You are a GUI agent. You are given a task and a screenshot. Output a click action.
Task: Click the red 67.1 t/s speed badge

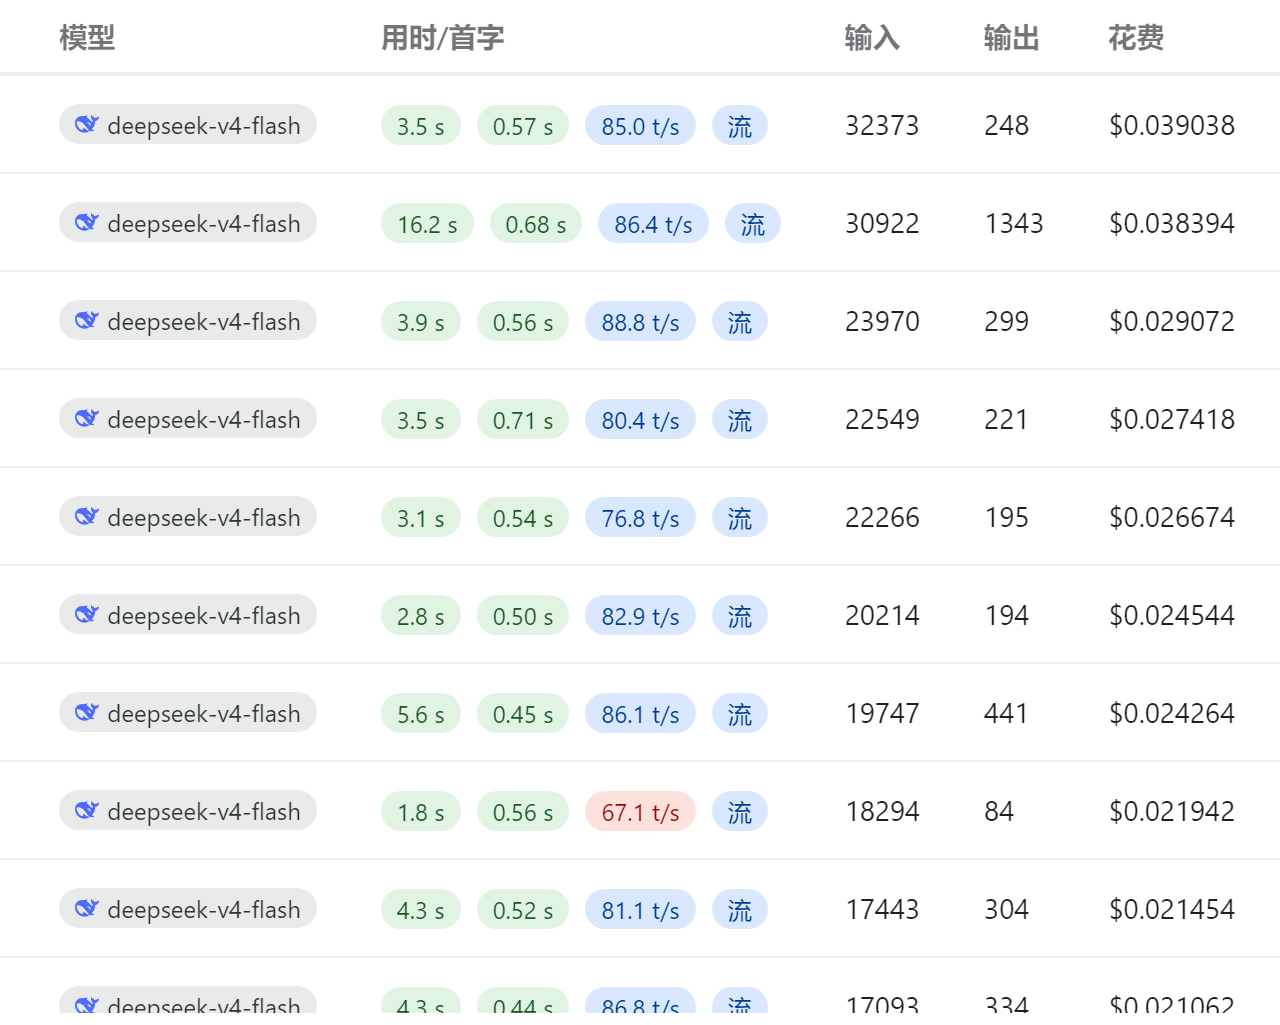point(640,812)
